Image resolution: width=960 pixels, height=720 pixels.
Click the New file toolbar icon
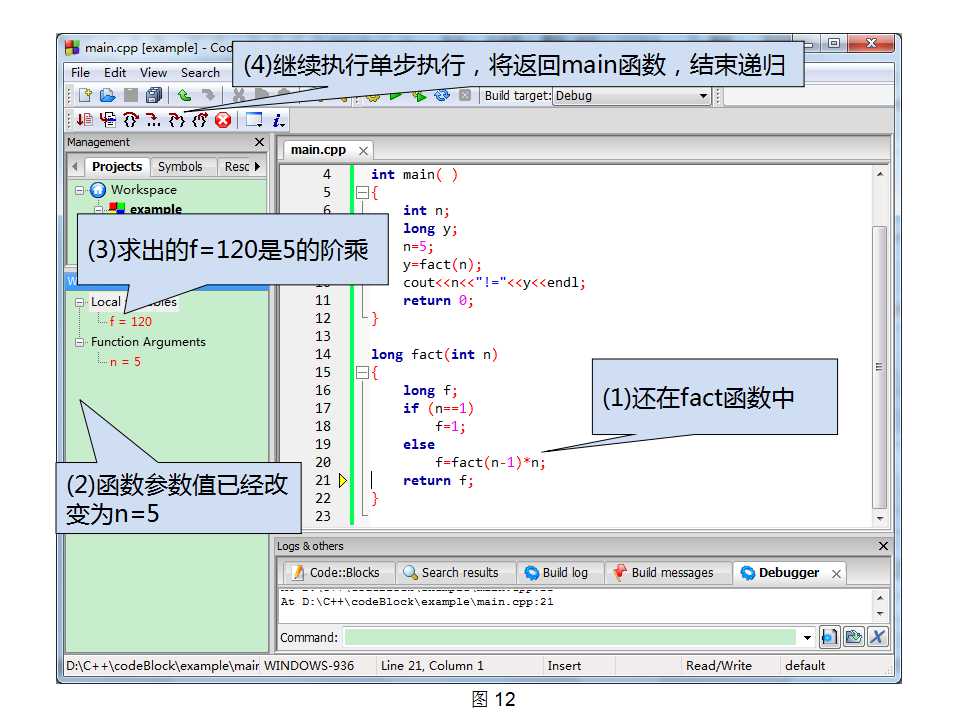85,96
